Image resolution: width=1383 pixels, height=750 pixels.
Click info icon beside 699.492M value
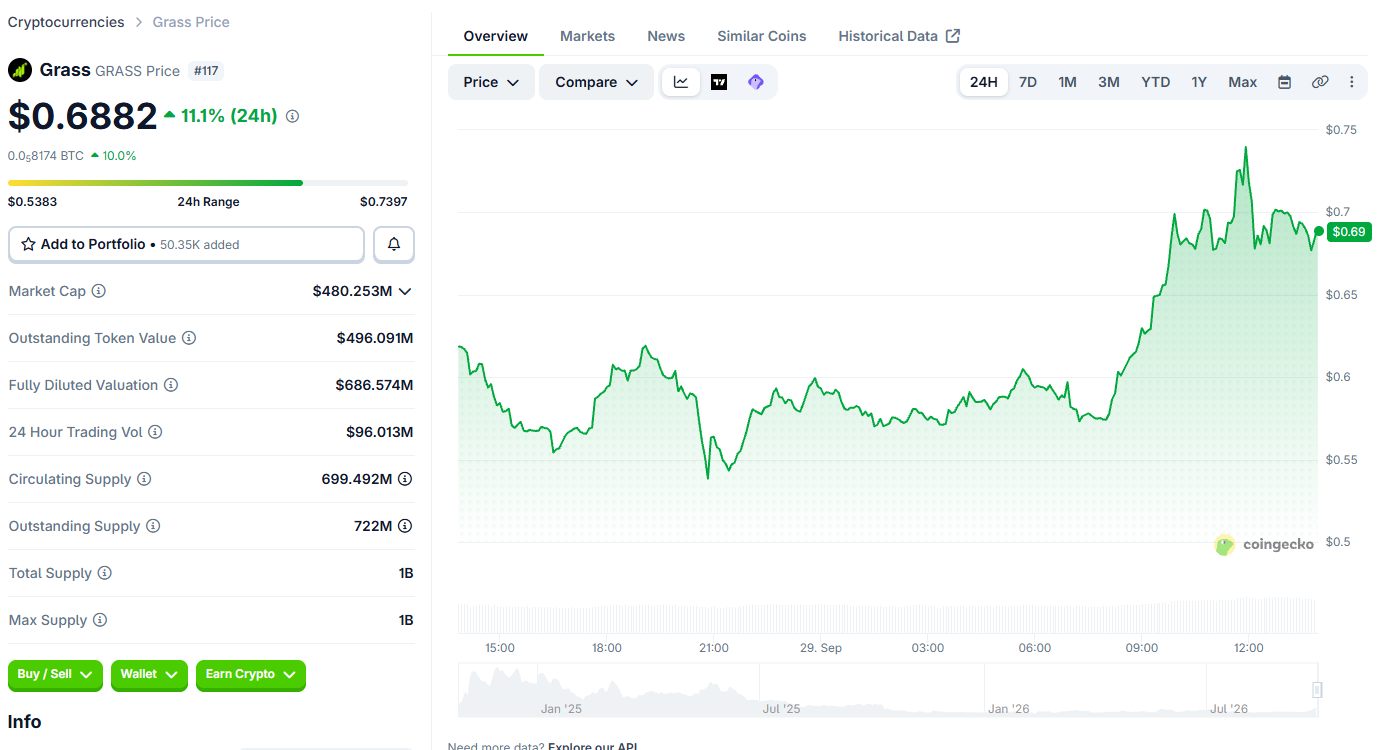[x=405, y=479]
